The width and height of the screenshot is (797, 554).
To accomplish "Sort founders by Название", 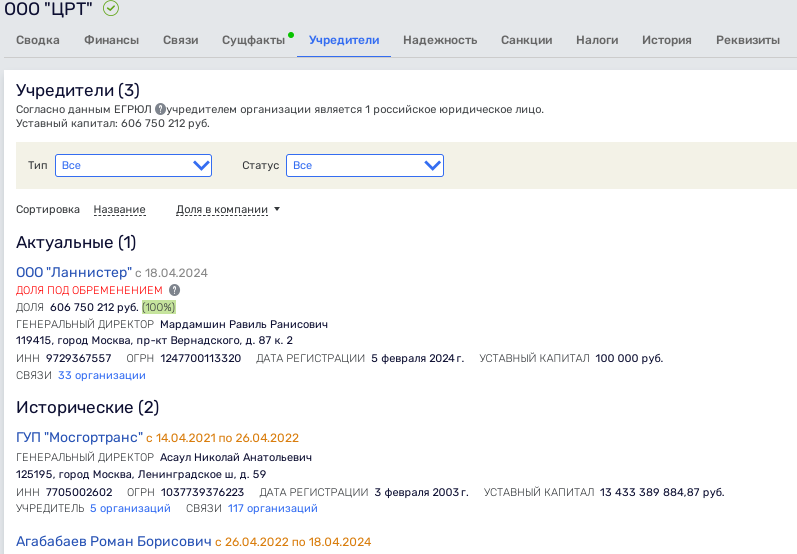I will pos(119,209).
